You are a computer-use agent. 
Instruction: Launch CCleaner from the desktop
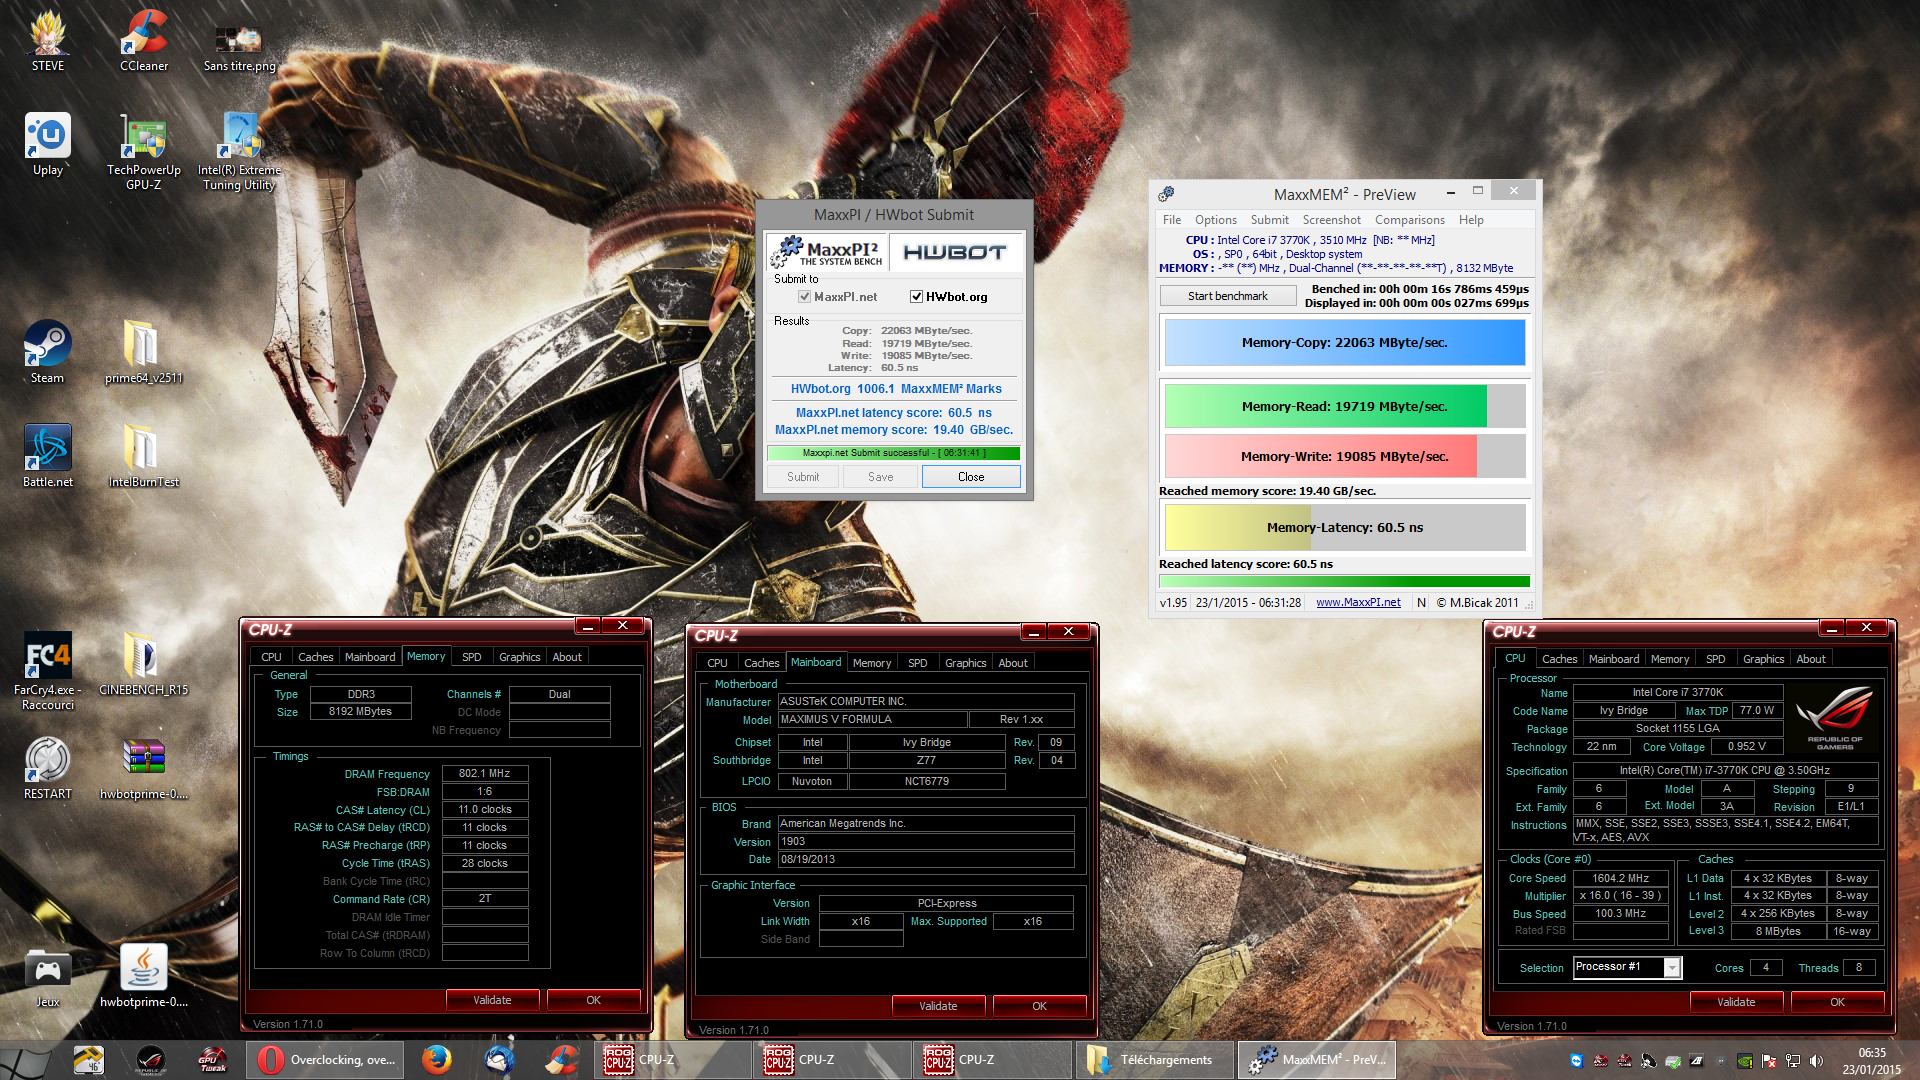click(x=144, y=40)
